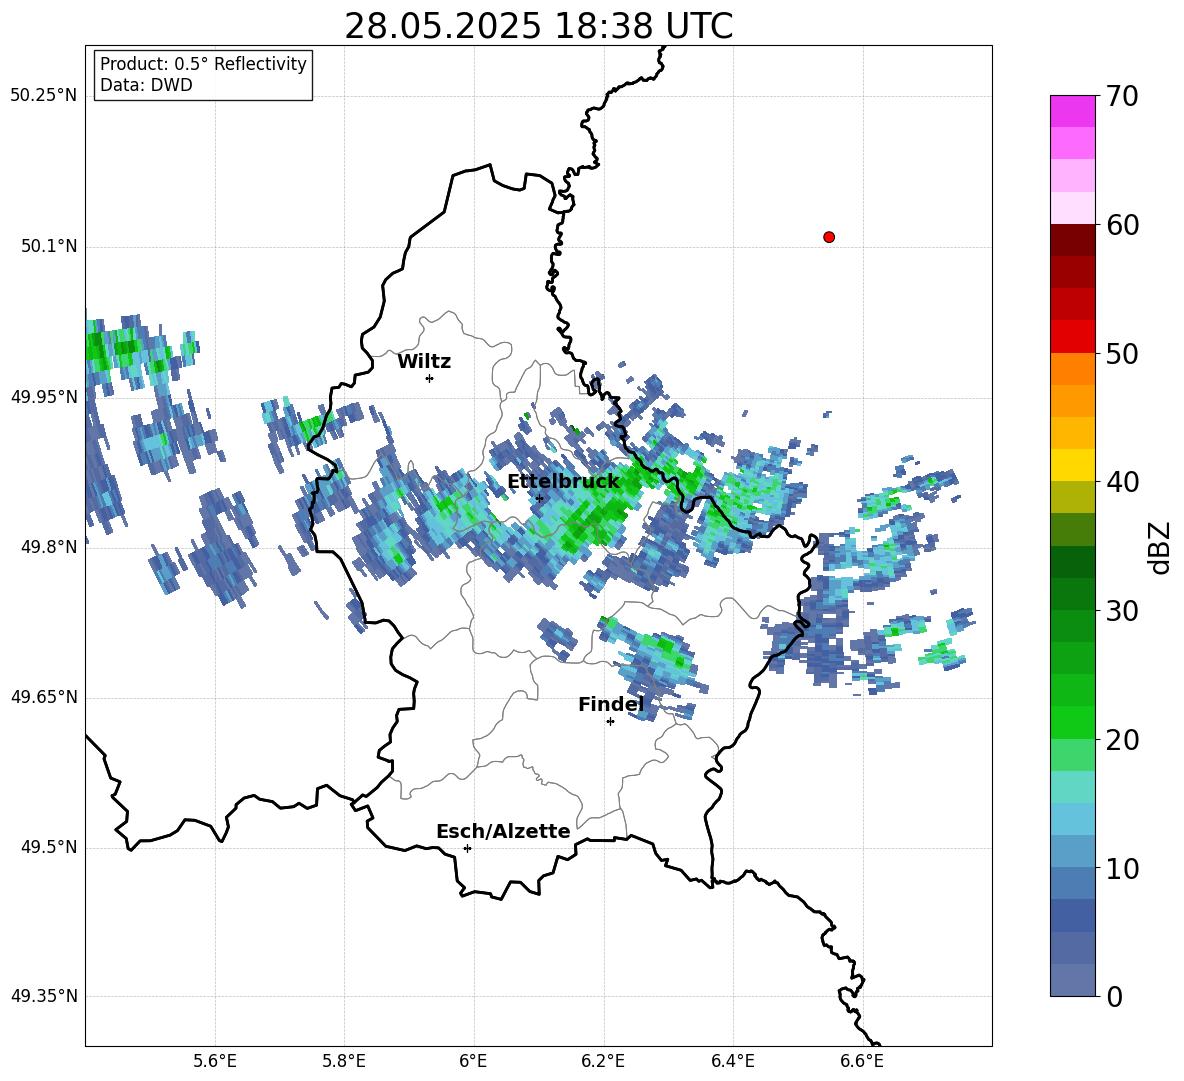Click the 49.35°N latitude label
Screen dimensions: 1184x1081
click(44, 996)
